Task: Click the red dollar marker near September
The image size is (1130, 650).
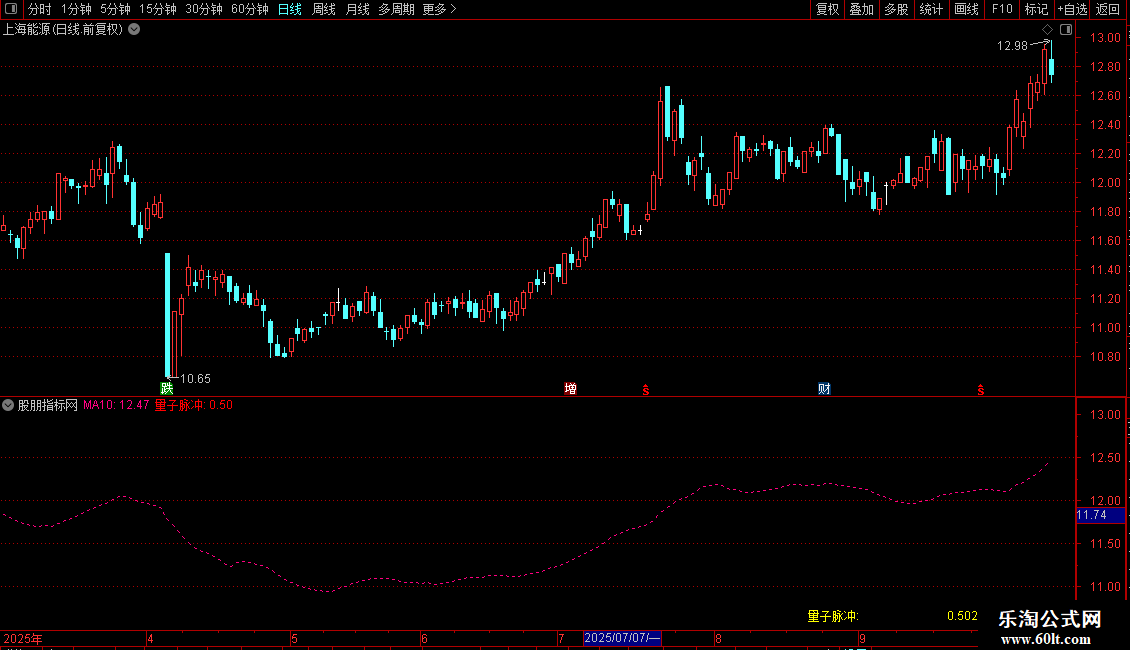Action: [x=981, y=390]
